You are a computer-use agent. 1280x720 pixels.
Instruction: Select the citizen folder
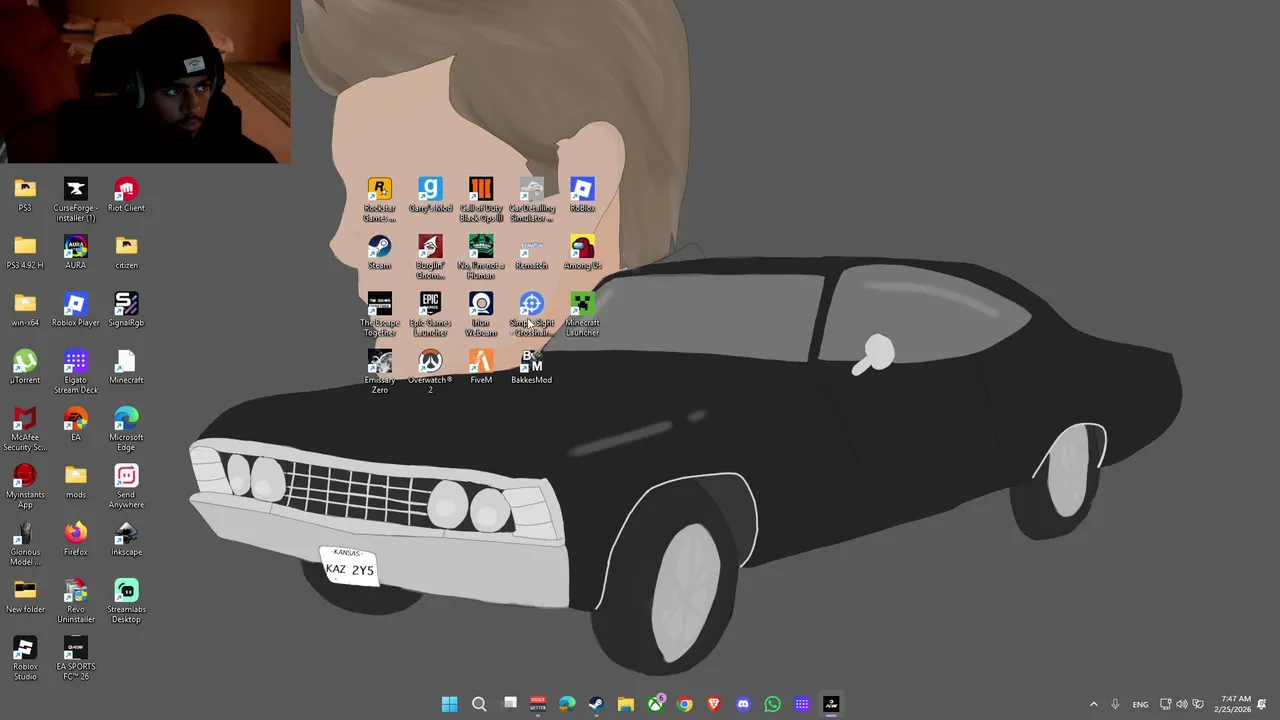[x=126, y=252]
